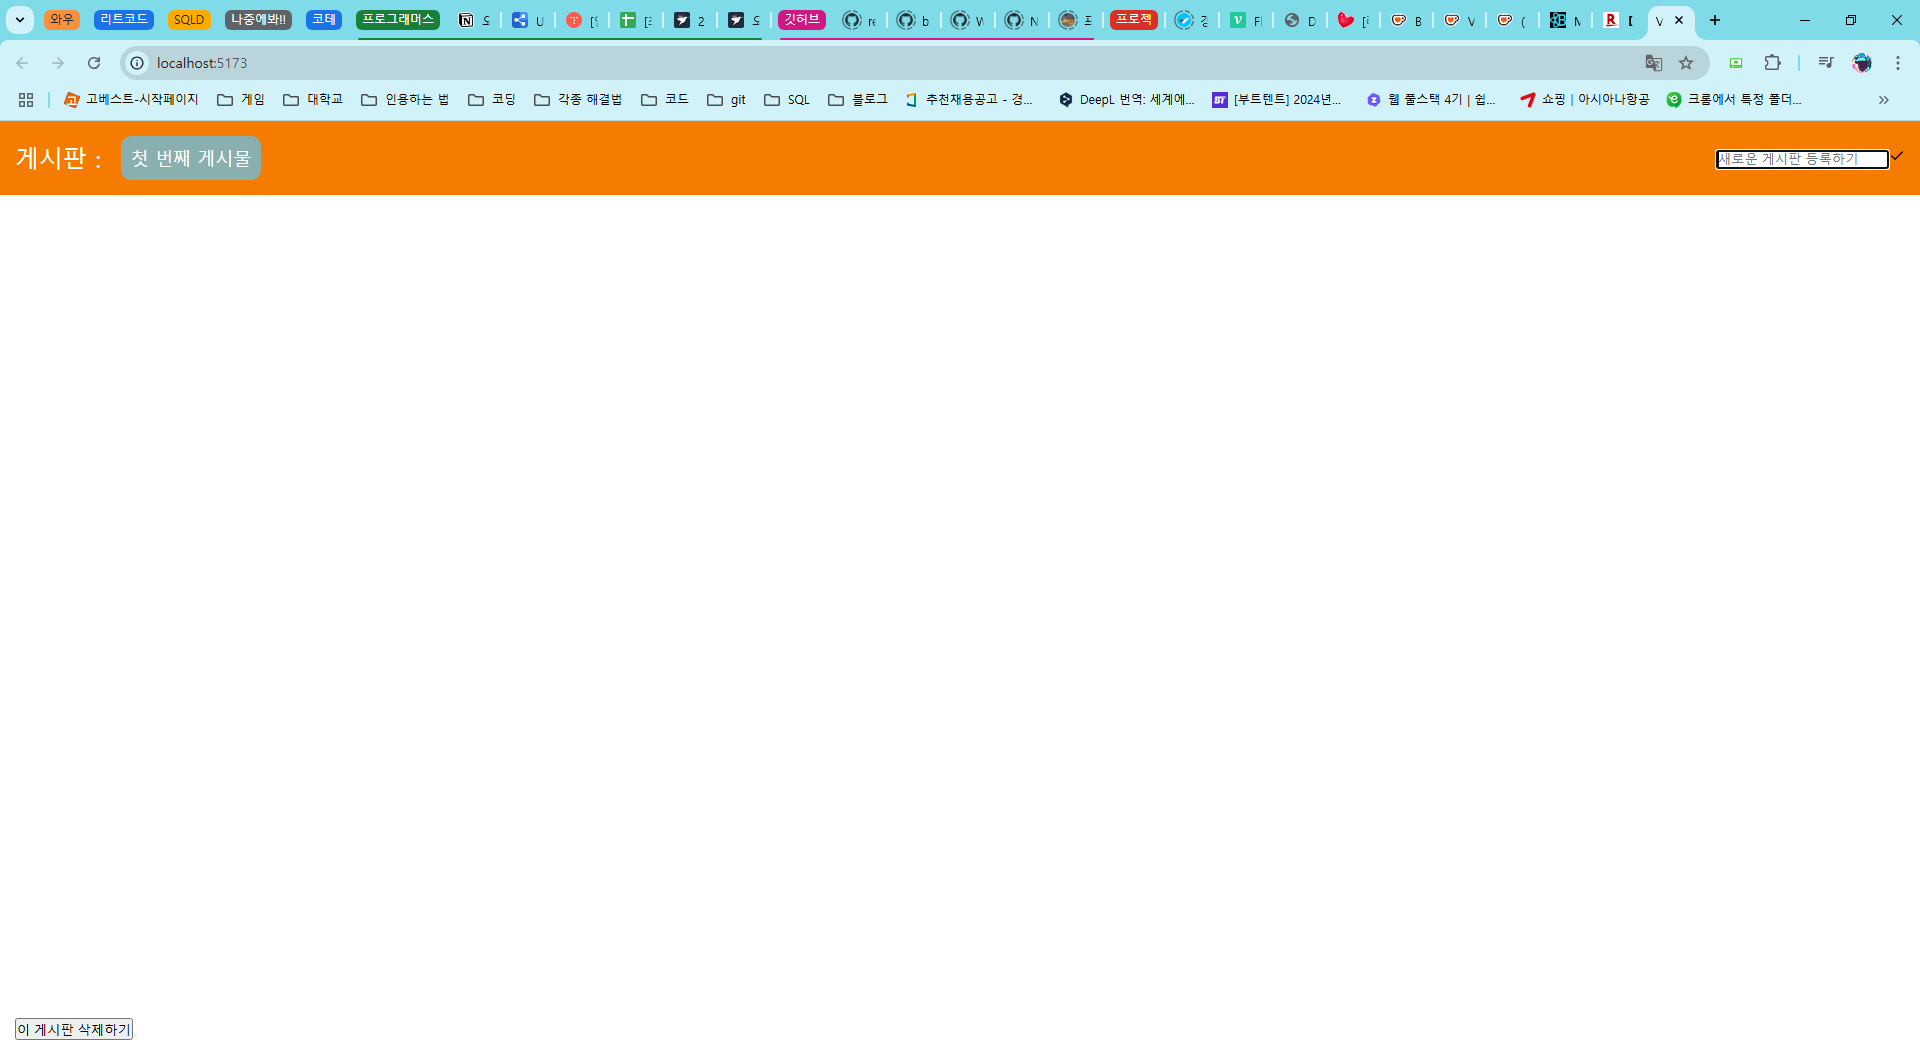Switch to the blue checkmark-icon tab

(x=1192, y=20)
